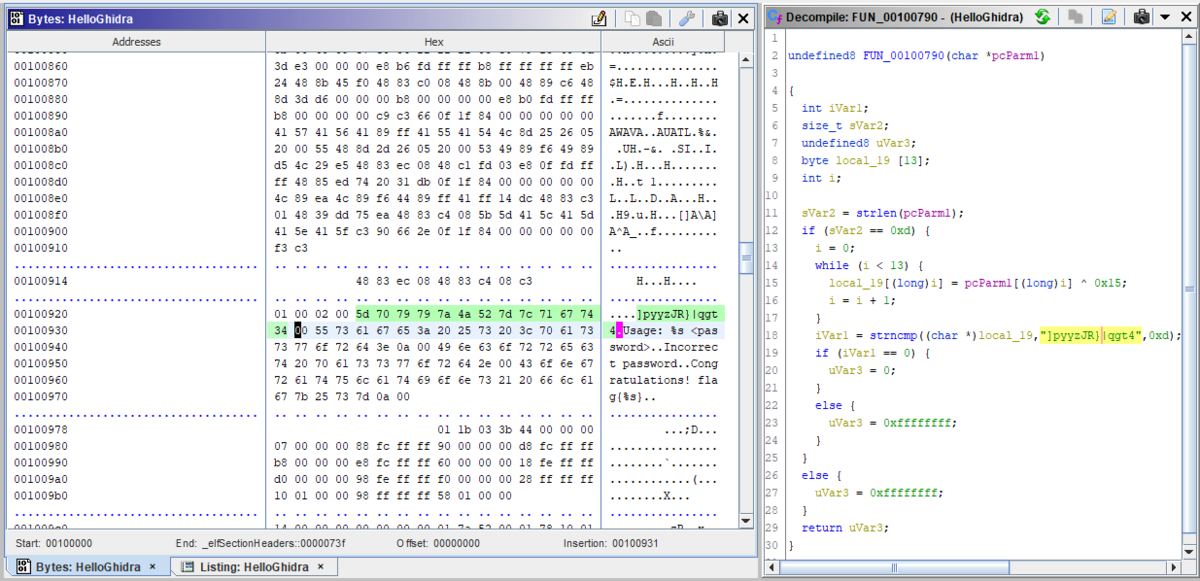The image size is (1200, 581).
Task: Open Decompile panel dropdown menu arrow
Action: click(1164, 17)
